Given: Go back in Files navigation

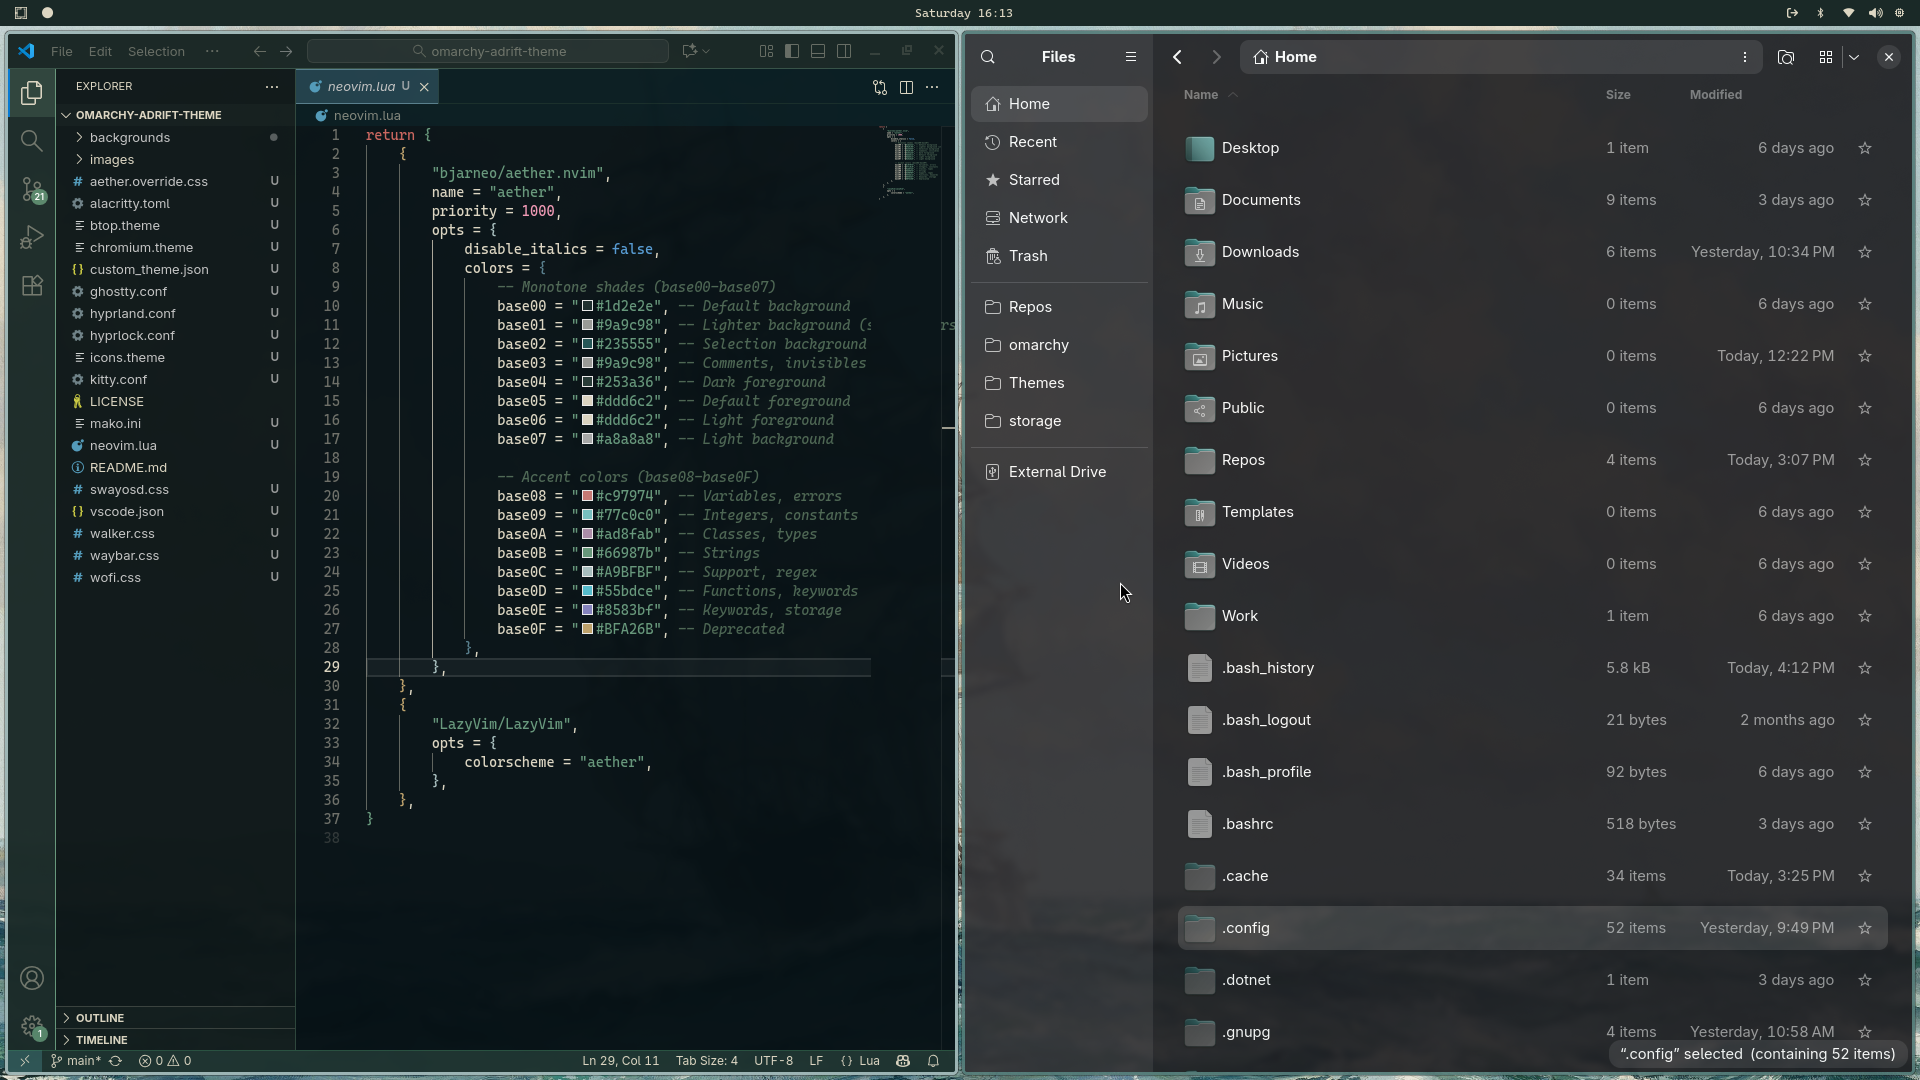Looking at the screenshot, I should click(x=1177, y=57).
